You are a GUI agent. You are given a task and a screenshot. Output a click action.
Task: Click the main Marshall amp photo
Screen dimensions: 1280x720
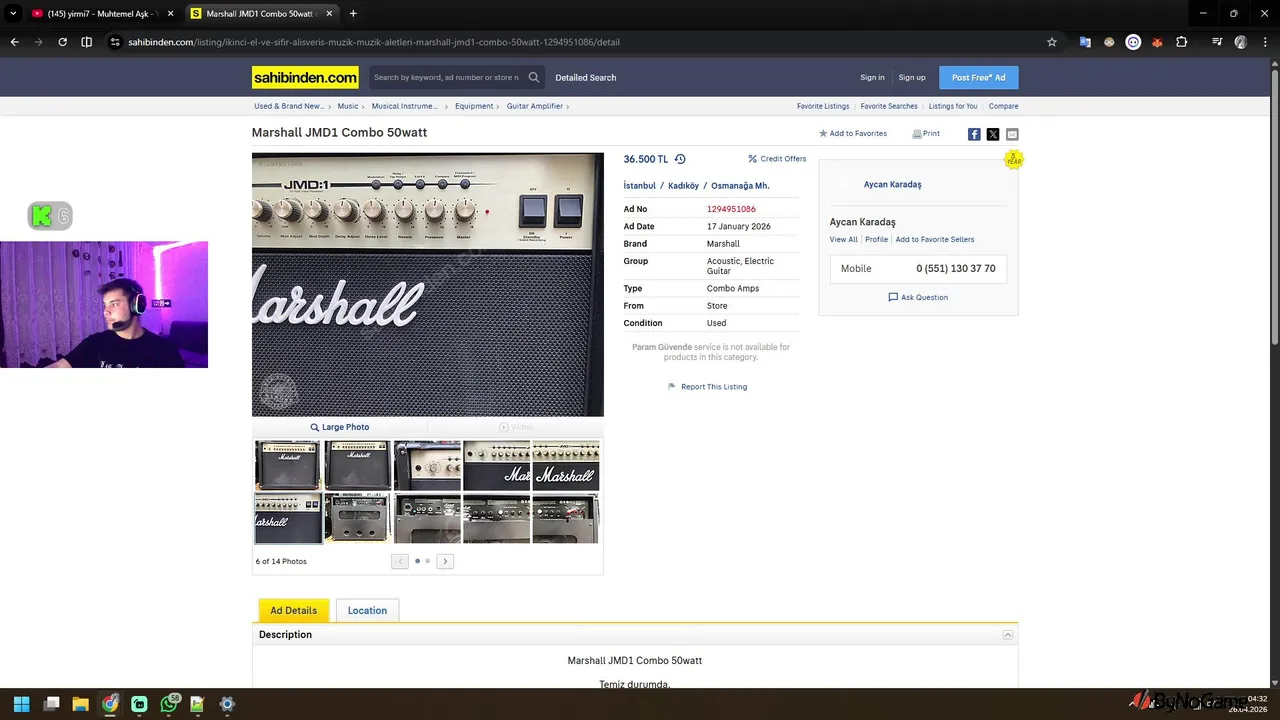tap(428, 285)
